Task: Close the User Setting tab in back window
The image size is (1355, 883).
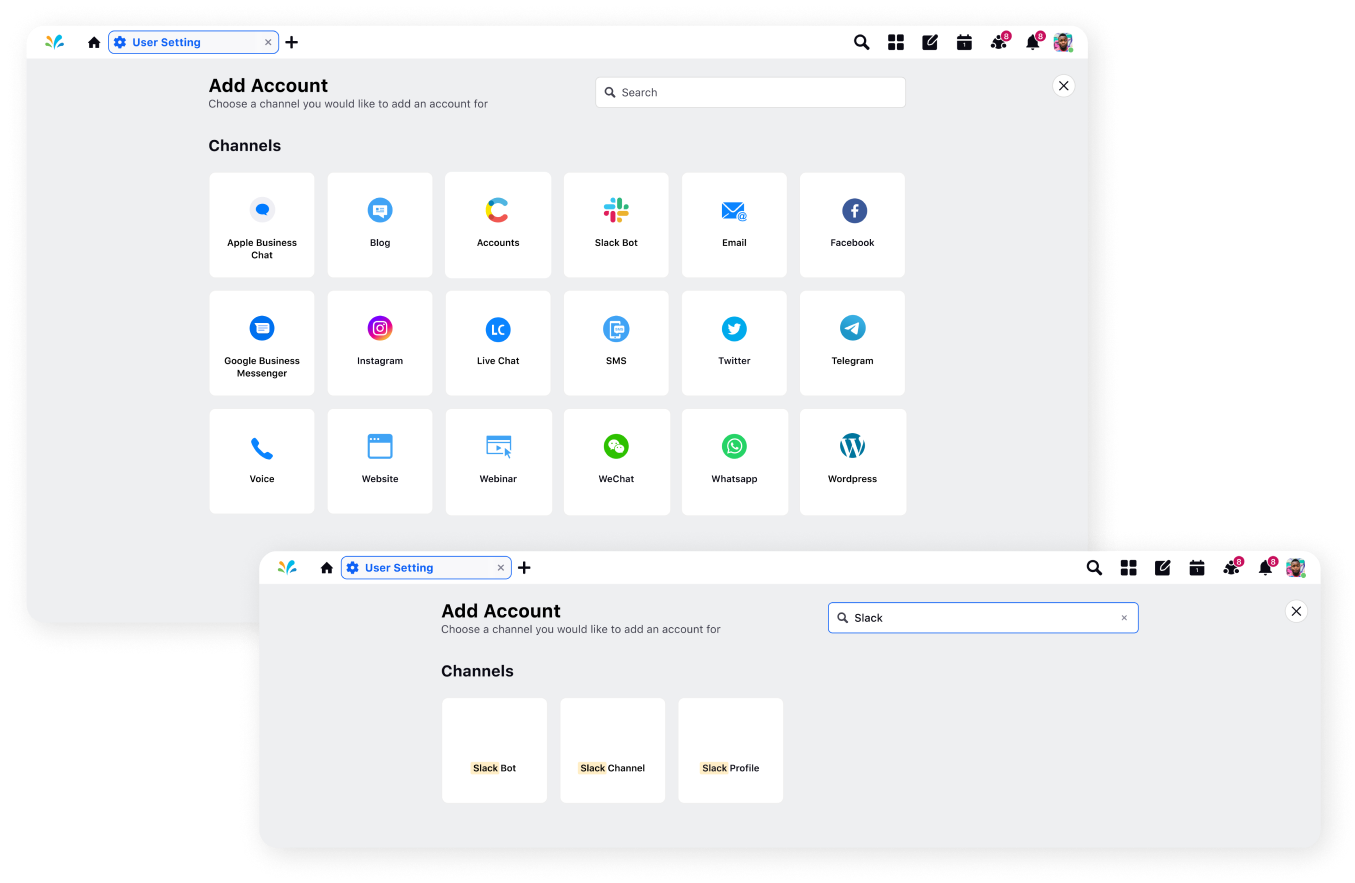Action: (268, 42)
